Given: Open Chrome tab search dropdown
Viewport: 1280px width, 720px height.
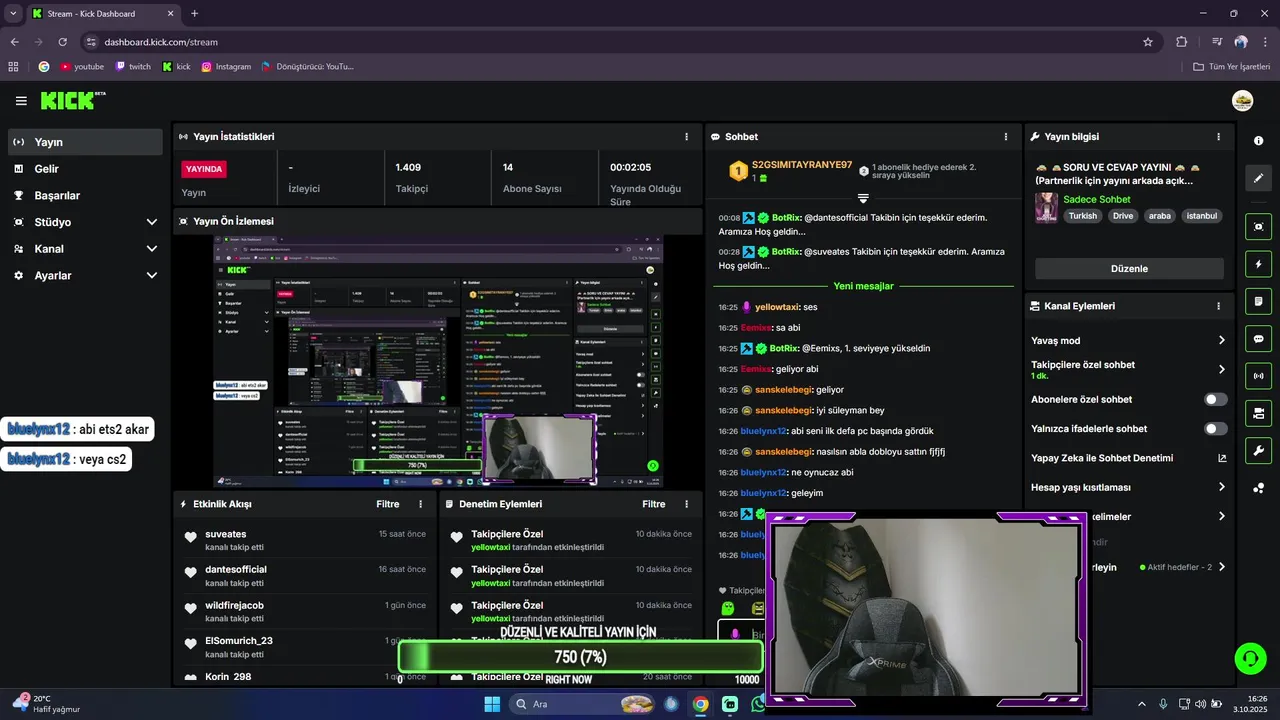Looking at the screenshot, I should (13, 14).
